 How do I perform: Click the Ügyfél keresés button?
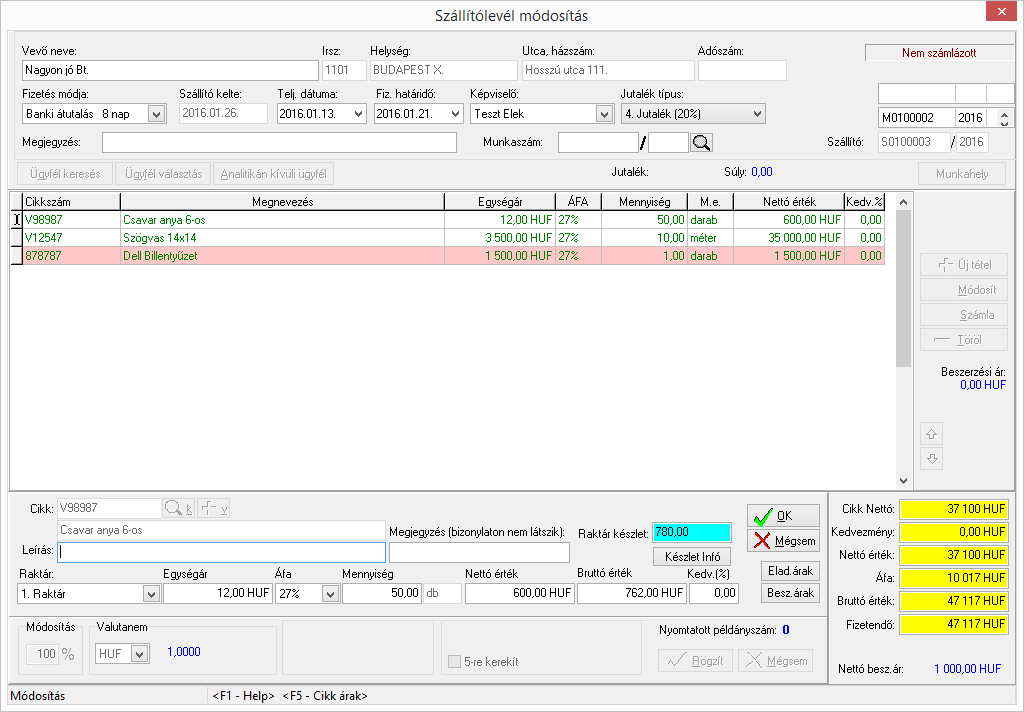pyautogui.click(x=65, y=174)
